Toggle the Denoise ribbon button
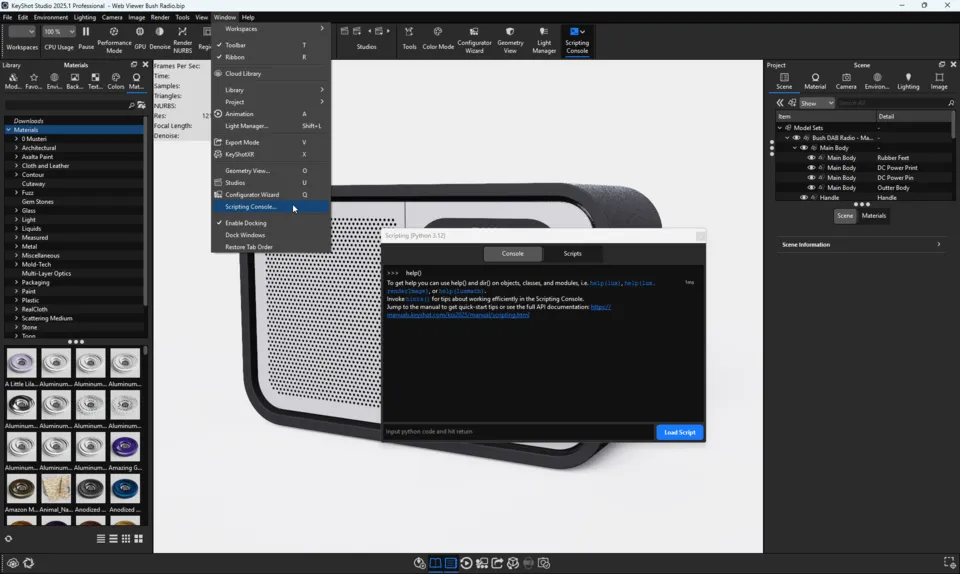960x574 pixels. tap(160, 38)
